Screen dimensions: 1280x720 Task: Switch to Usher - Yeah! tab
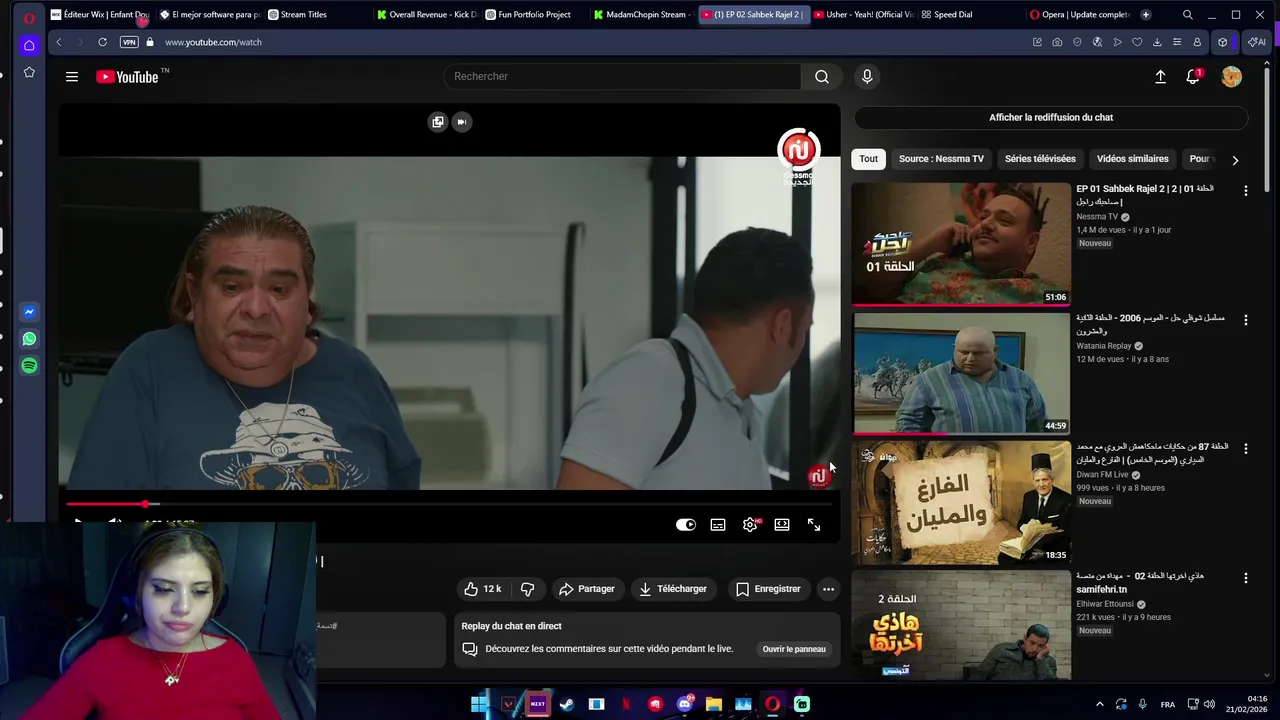click(863, 15)
